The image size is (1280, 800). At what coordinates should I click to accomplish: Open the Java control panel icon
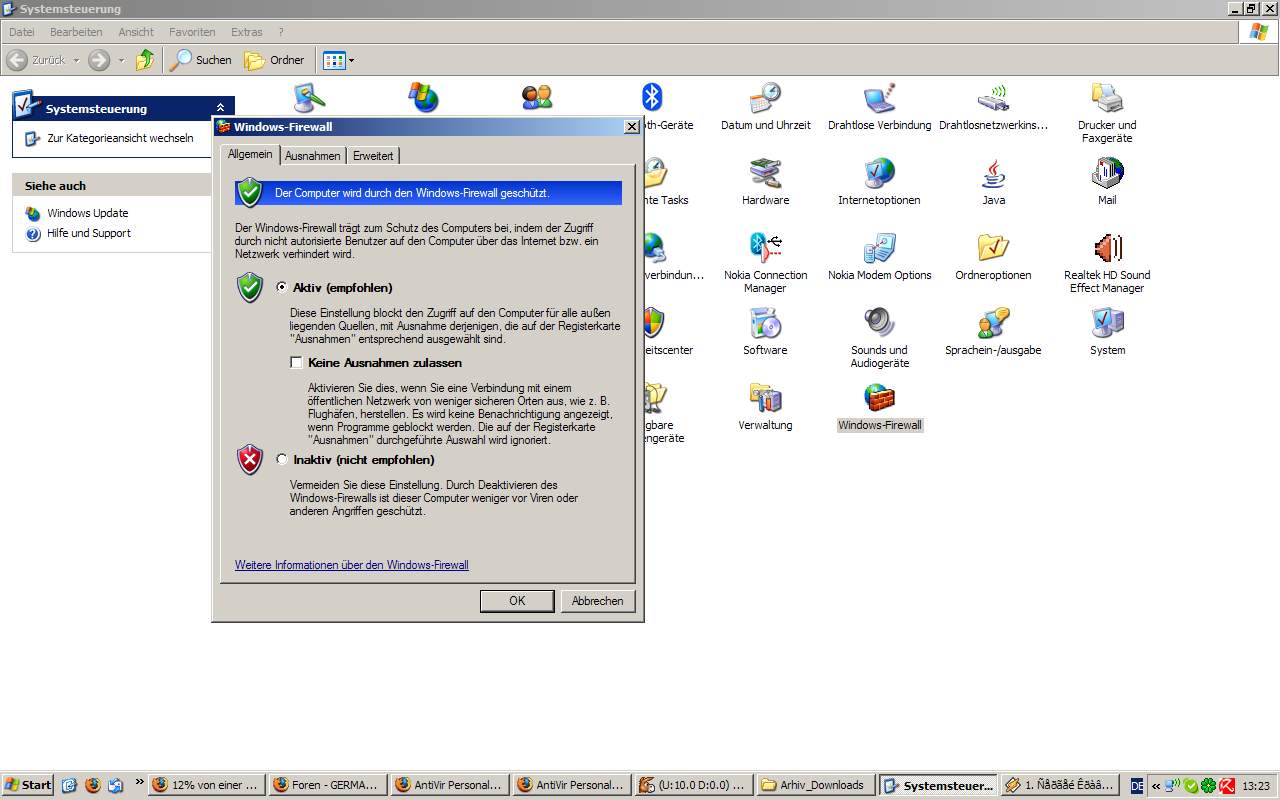coord(993,182)
